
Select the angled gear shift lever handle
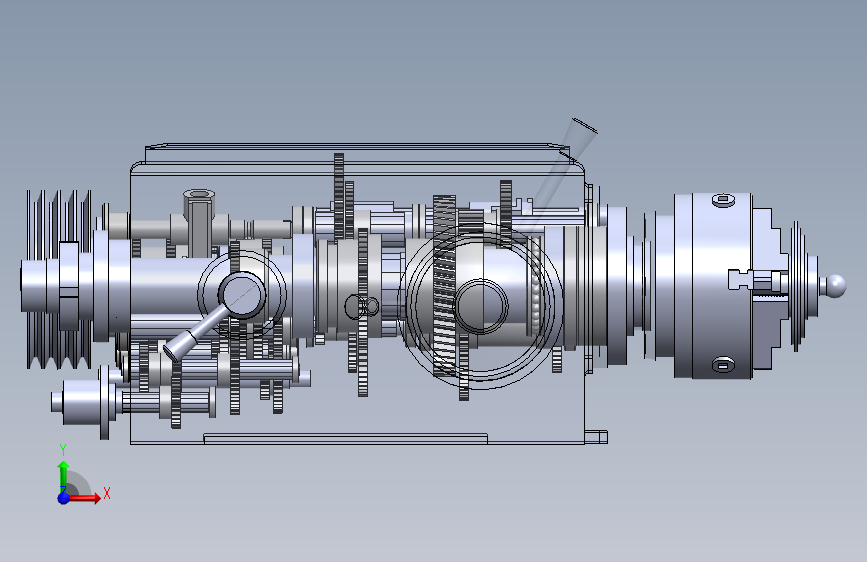pos(195,335)
